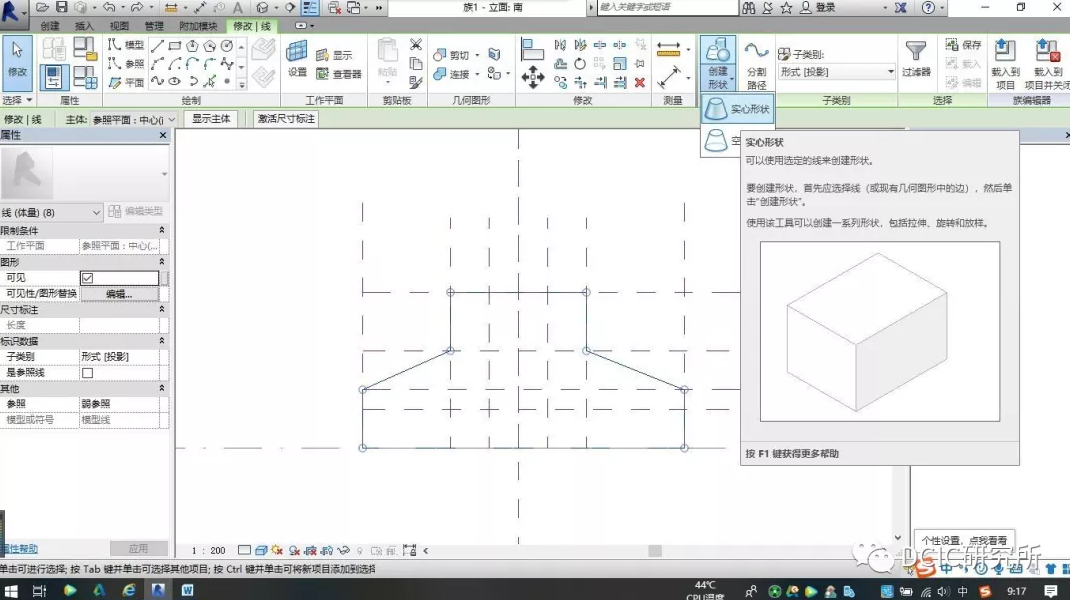The image size is (1070, 600).
Task: Click the Save icon in quick access toolbar
Action: (x=61, y=8)
